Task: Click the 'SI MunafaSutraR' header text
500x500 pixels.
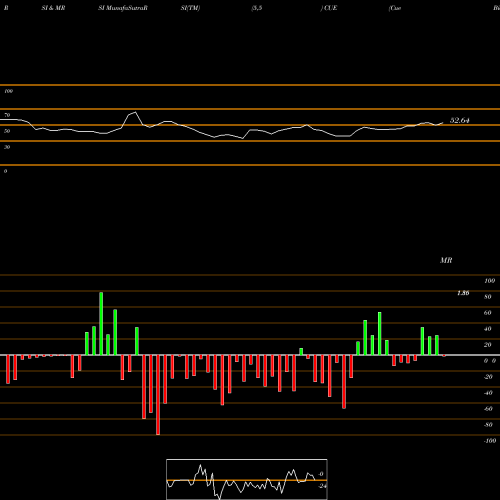Action: [x=123, y=8]
